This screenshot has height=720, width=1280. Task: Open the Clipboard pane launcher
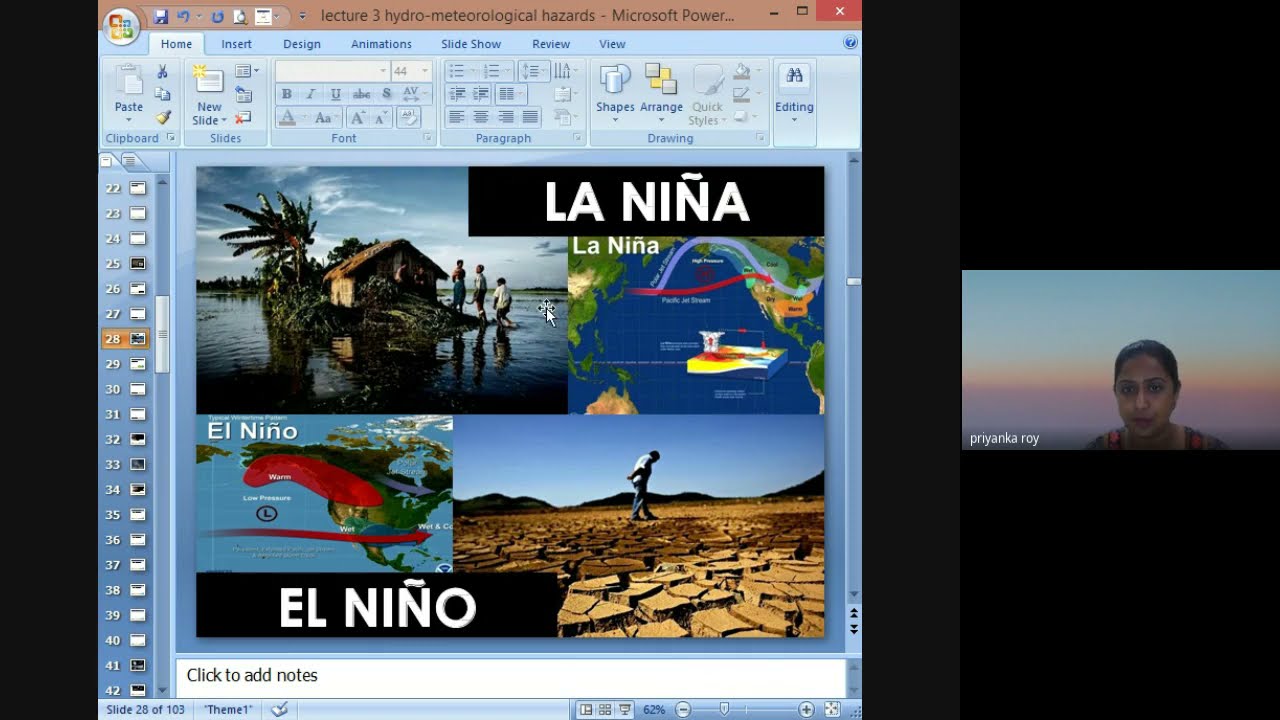point(170,138)
